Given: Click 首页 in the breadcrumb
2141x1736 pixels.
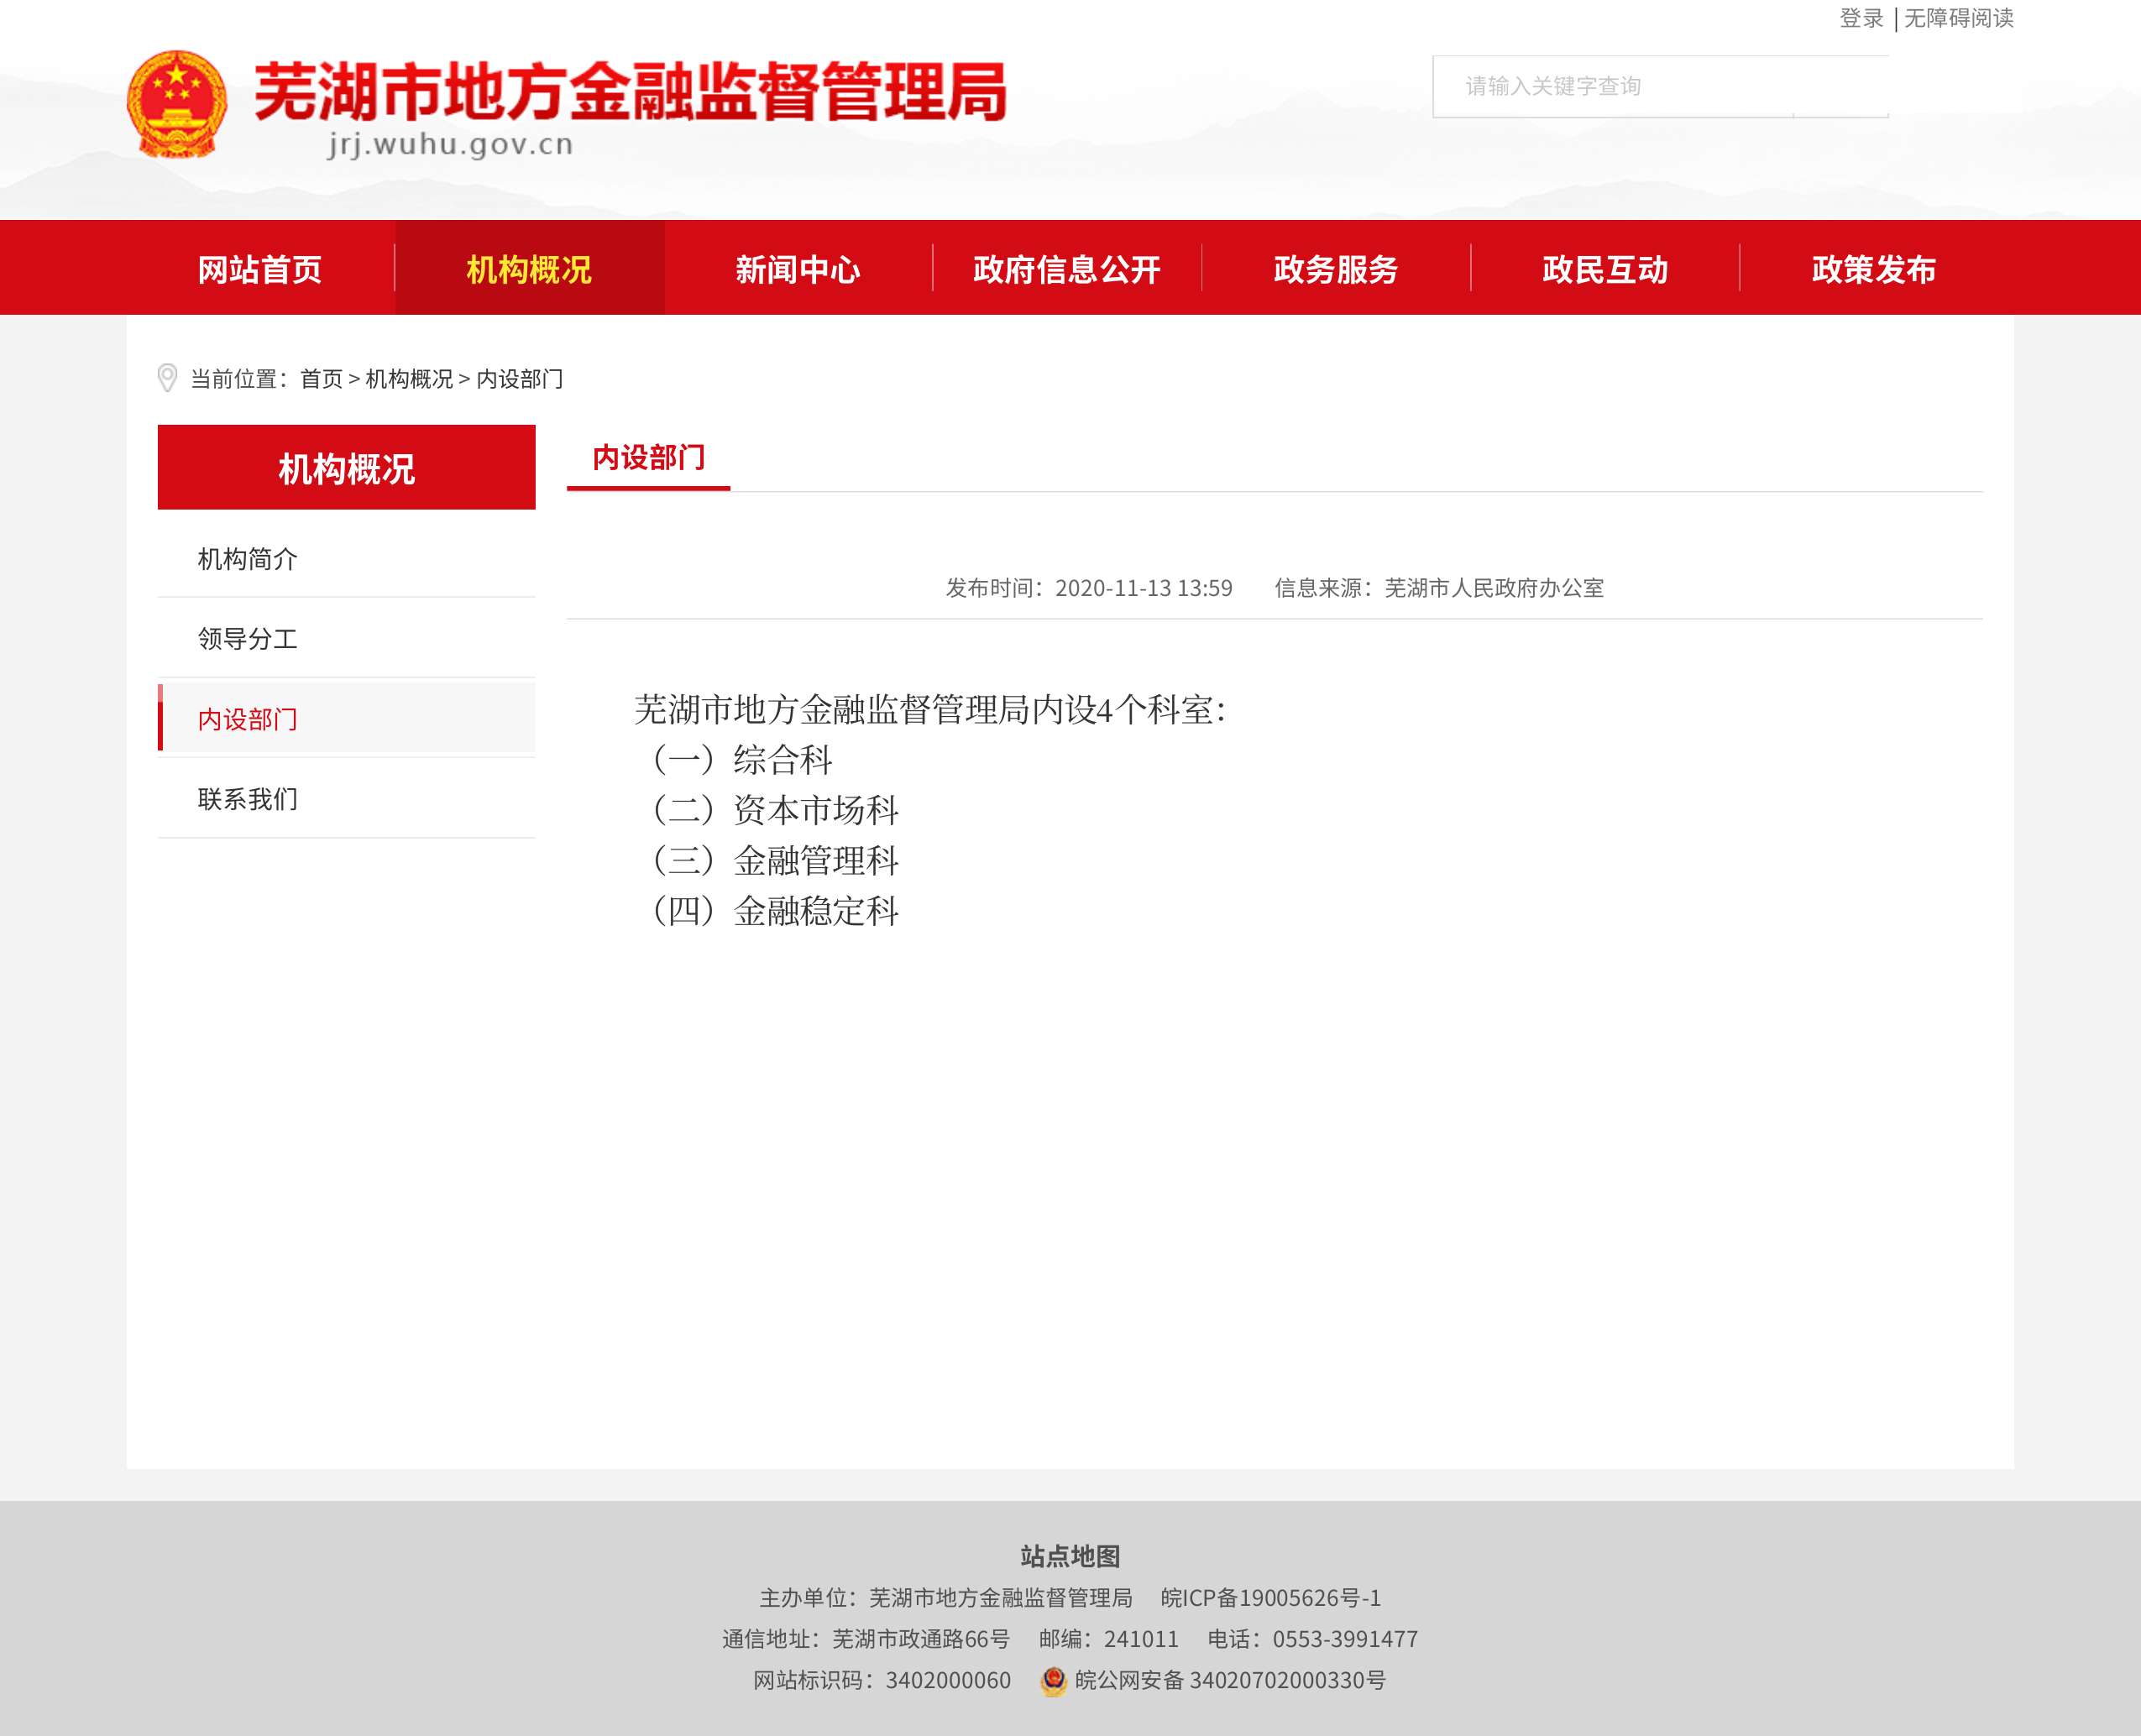Looking at the screenshot, I should click(321, 379).
